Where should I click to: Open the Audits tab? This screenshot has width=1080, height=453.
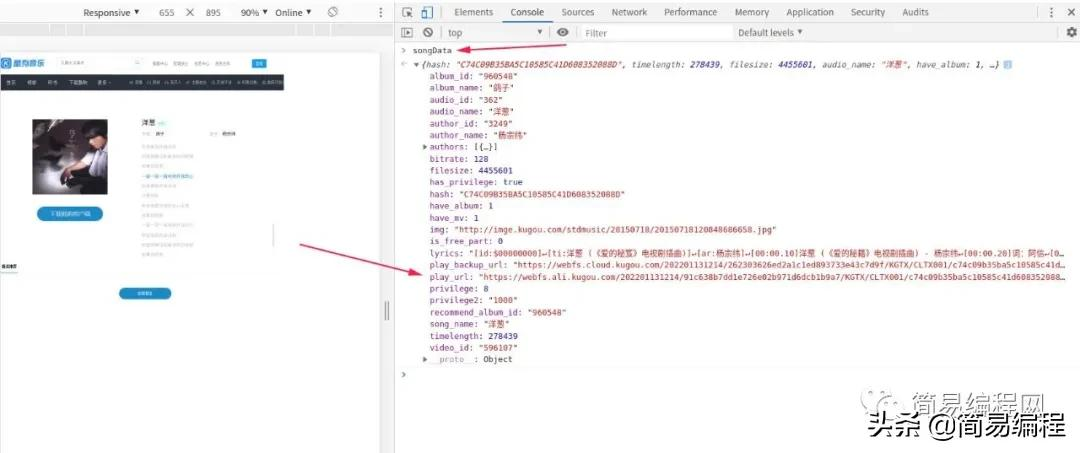click(915, 12)
